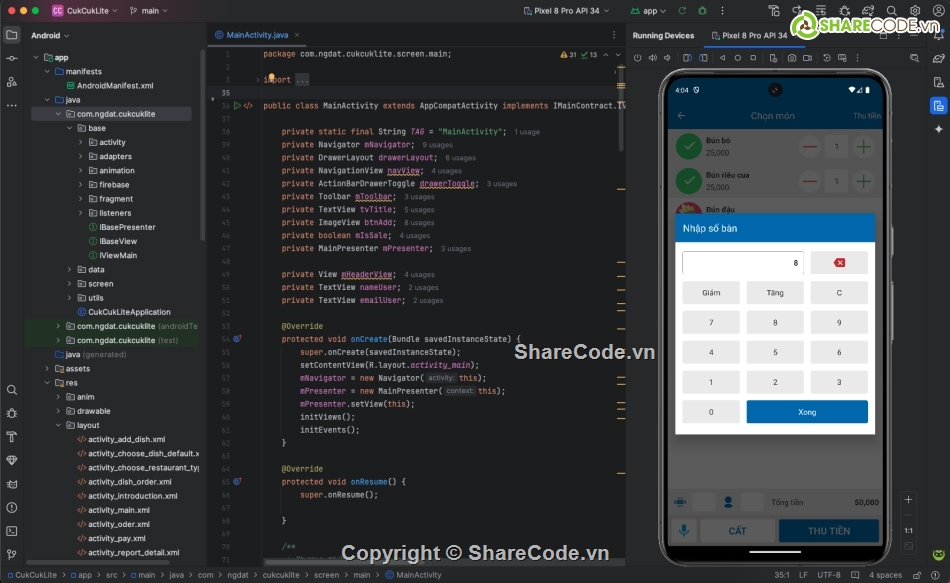Open Resource Manager in left sidebar
Image resolution: width=950 pixels, height=583 pixels.
point(12,82)
